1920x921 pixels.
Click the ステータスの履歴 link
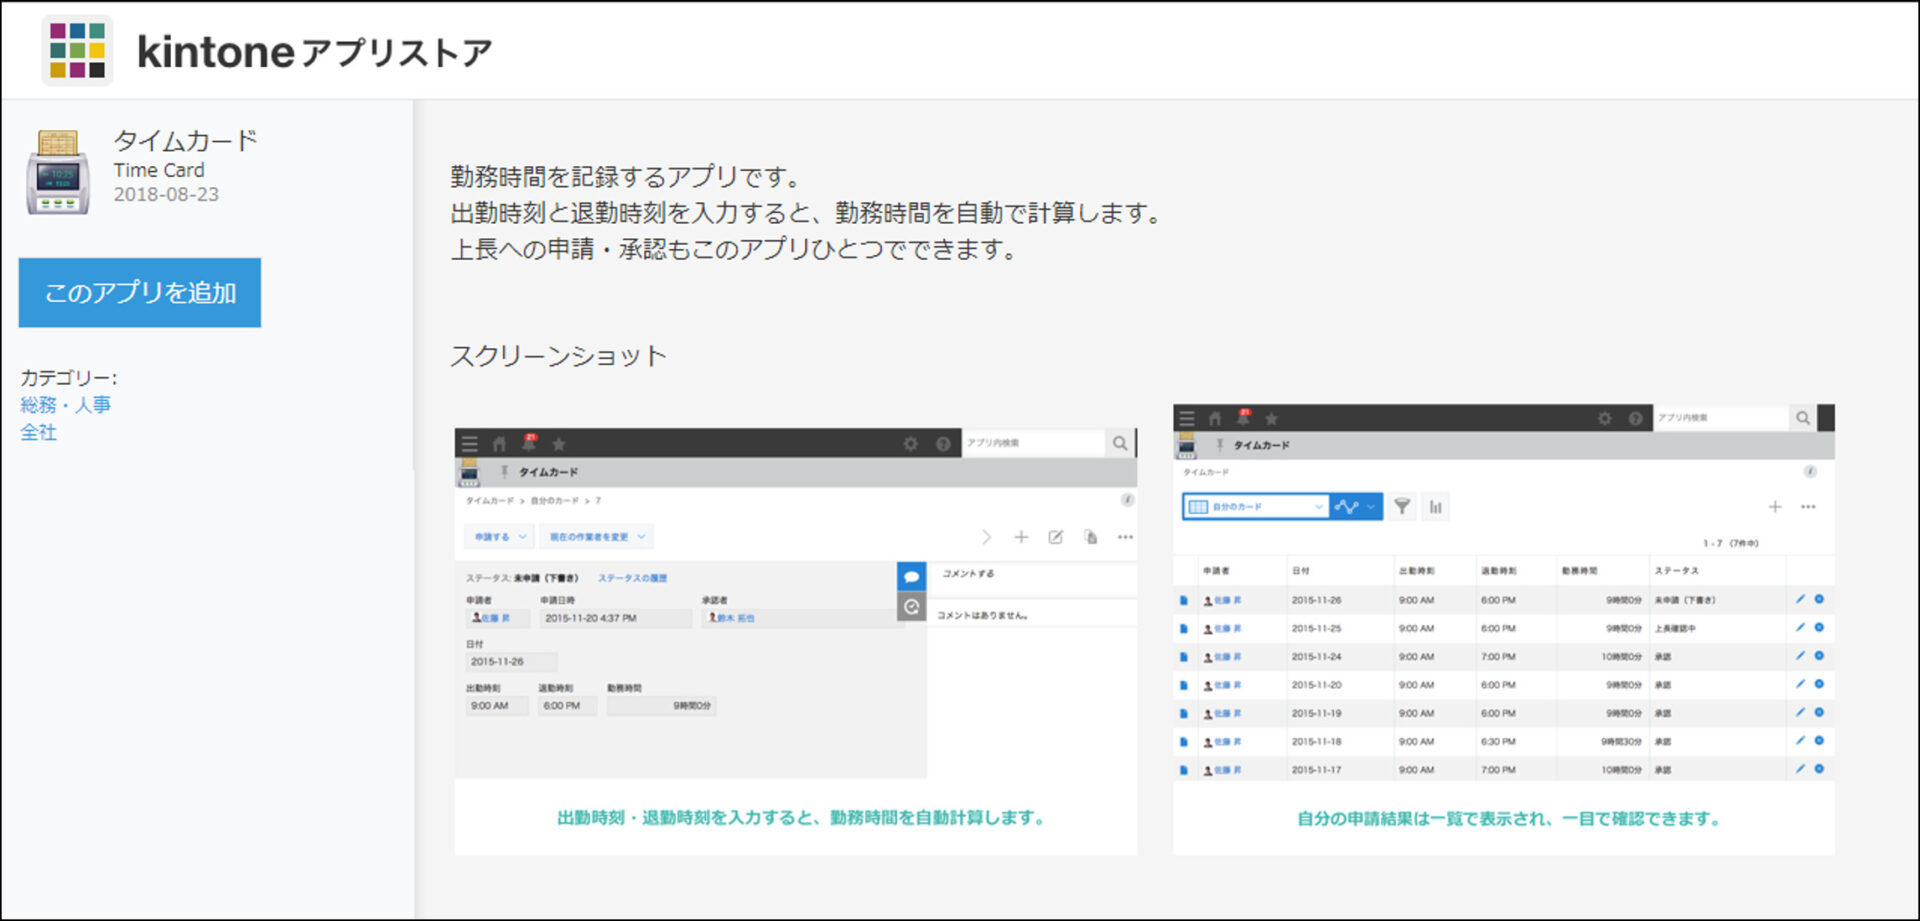point(632,578)
